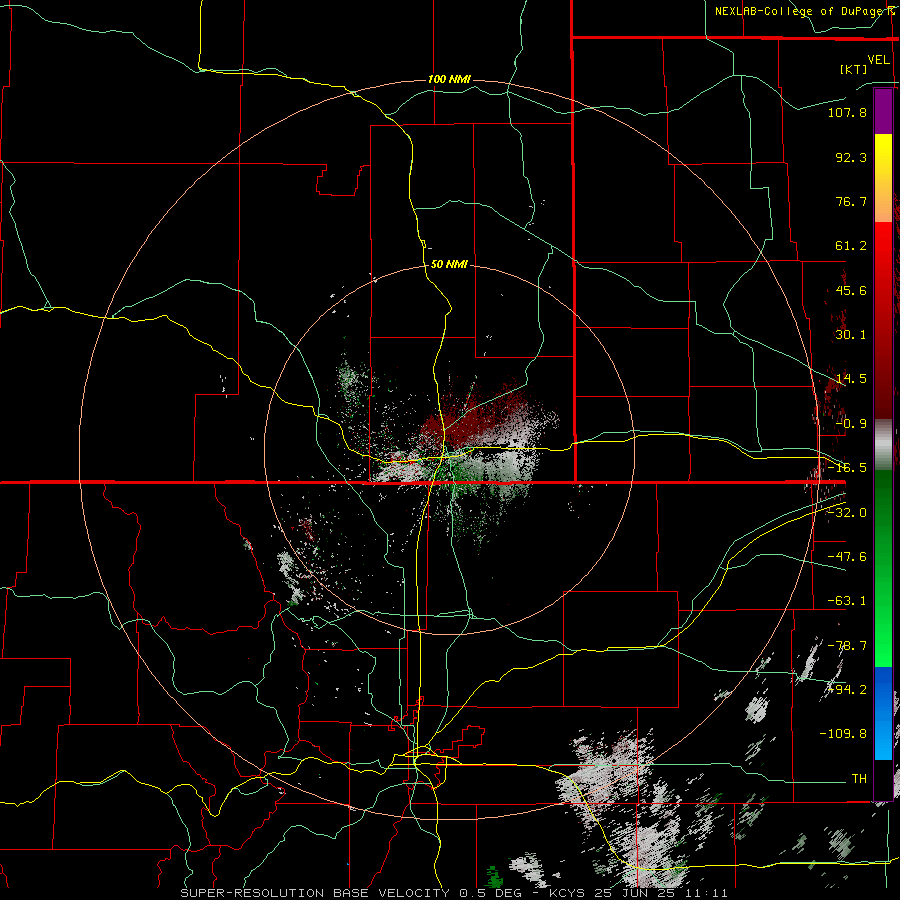900x900 pixels.
Task: Pick the purple segment of the color bar
Action: click(x=883, y=111)
